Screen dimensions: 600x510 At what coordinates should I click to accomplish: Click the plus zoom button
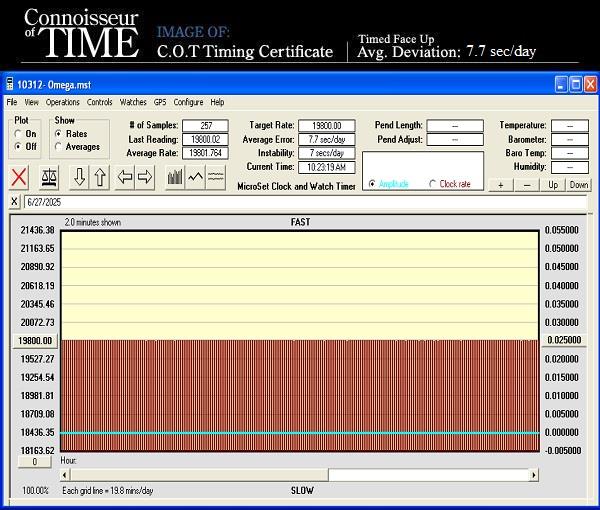(501, 185)
